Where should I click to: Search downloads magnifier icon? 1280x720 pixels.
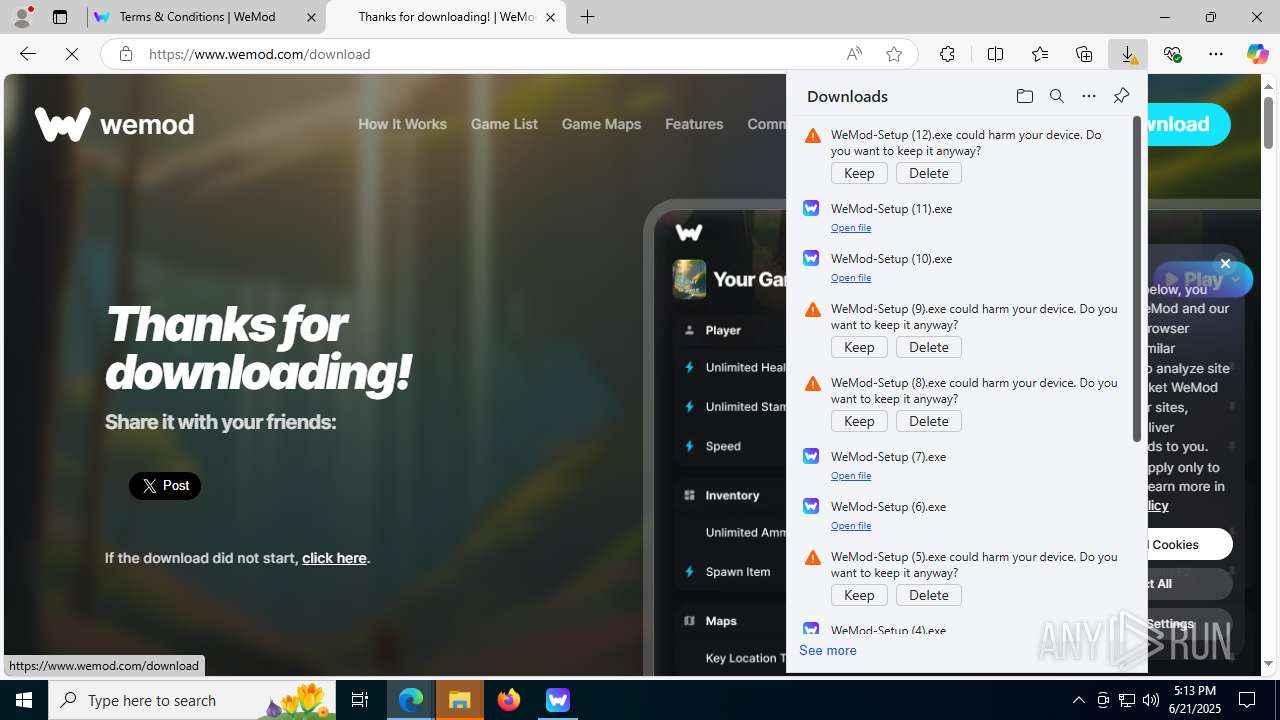click(x=1056, y=96)
